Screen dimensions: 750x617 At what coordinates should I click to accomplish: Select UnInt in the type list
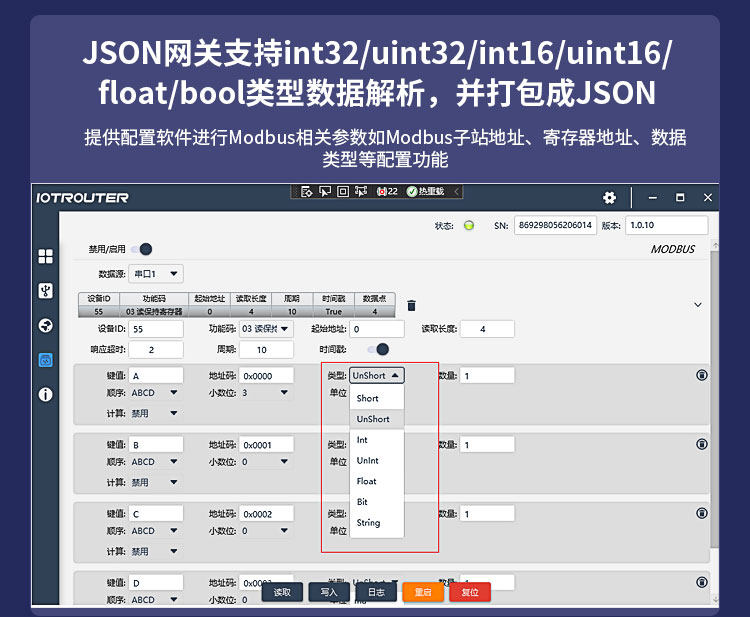pos(377,461)
